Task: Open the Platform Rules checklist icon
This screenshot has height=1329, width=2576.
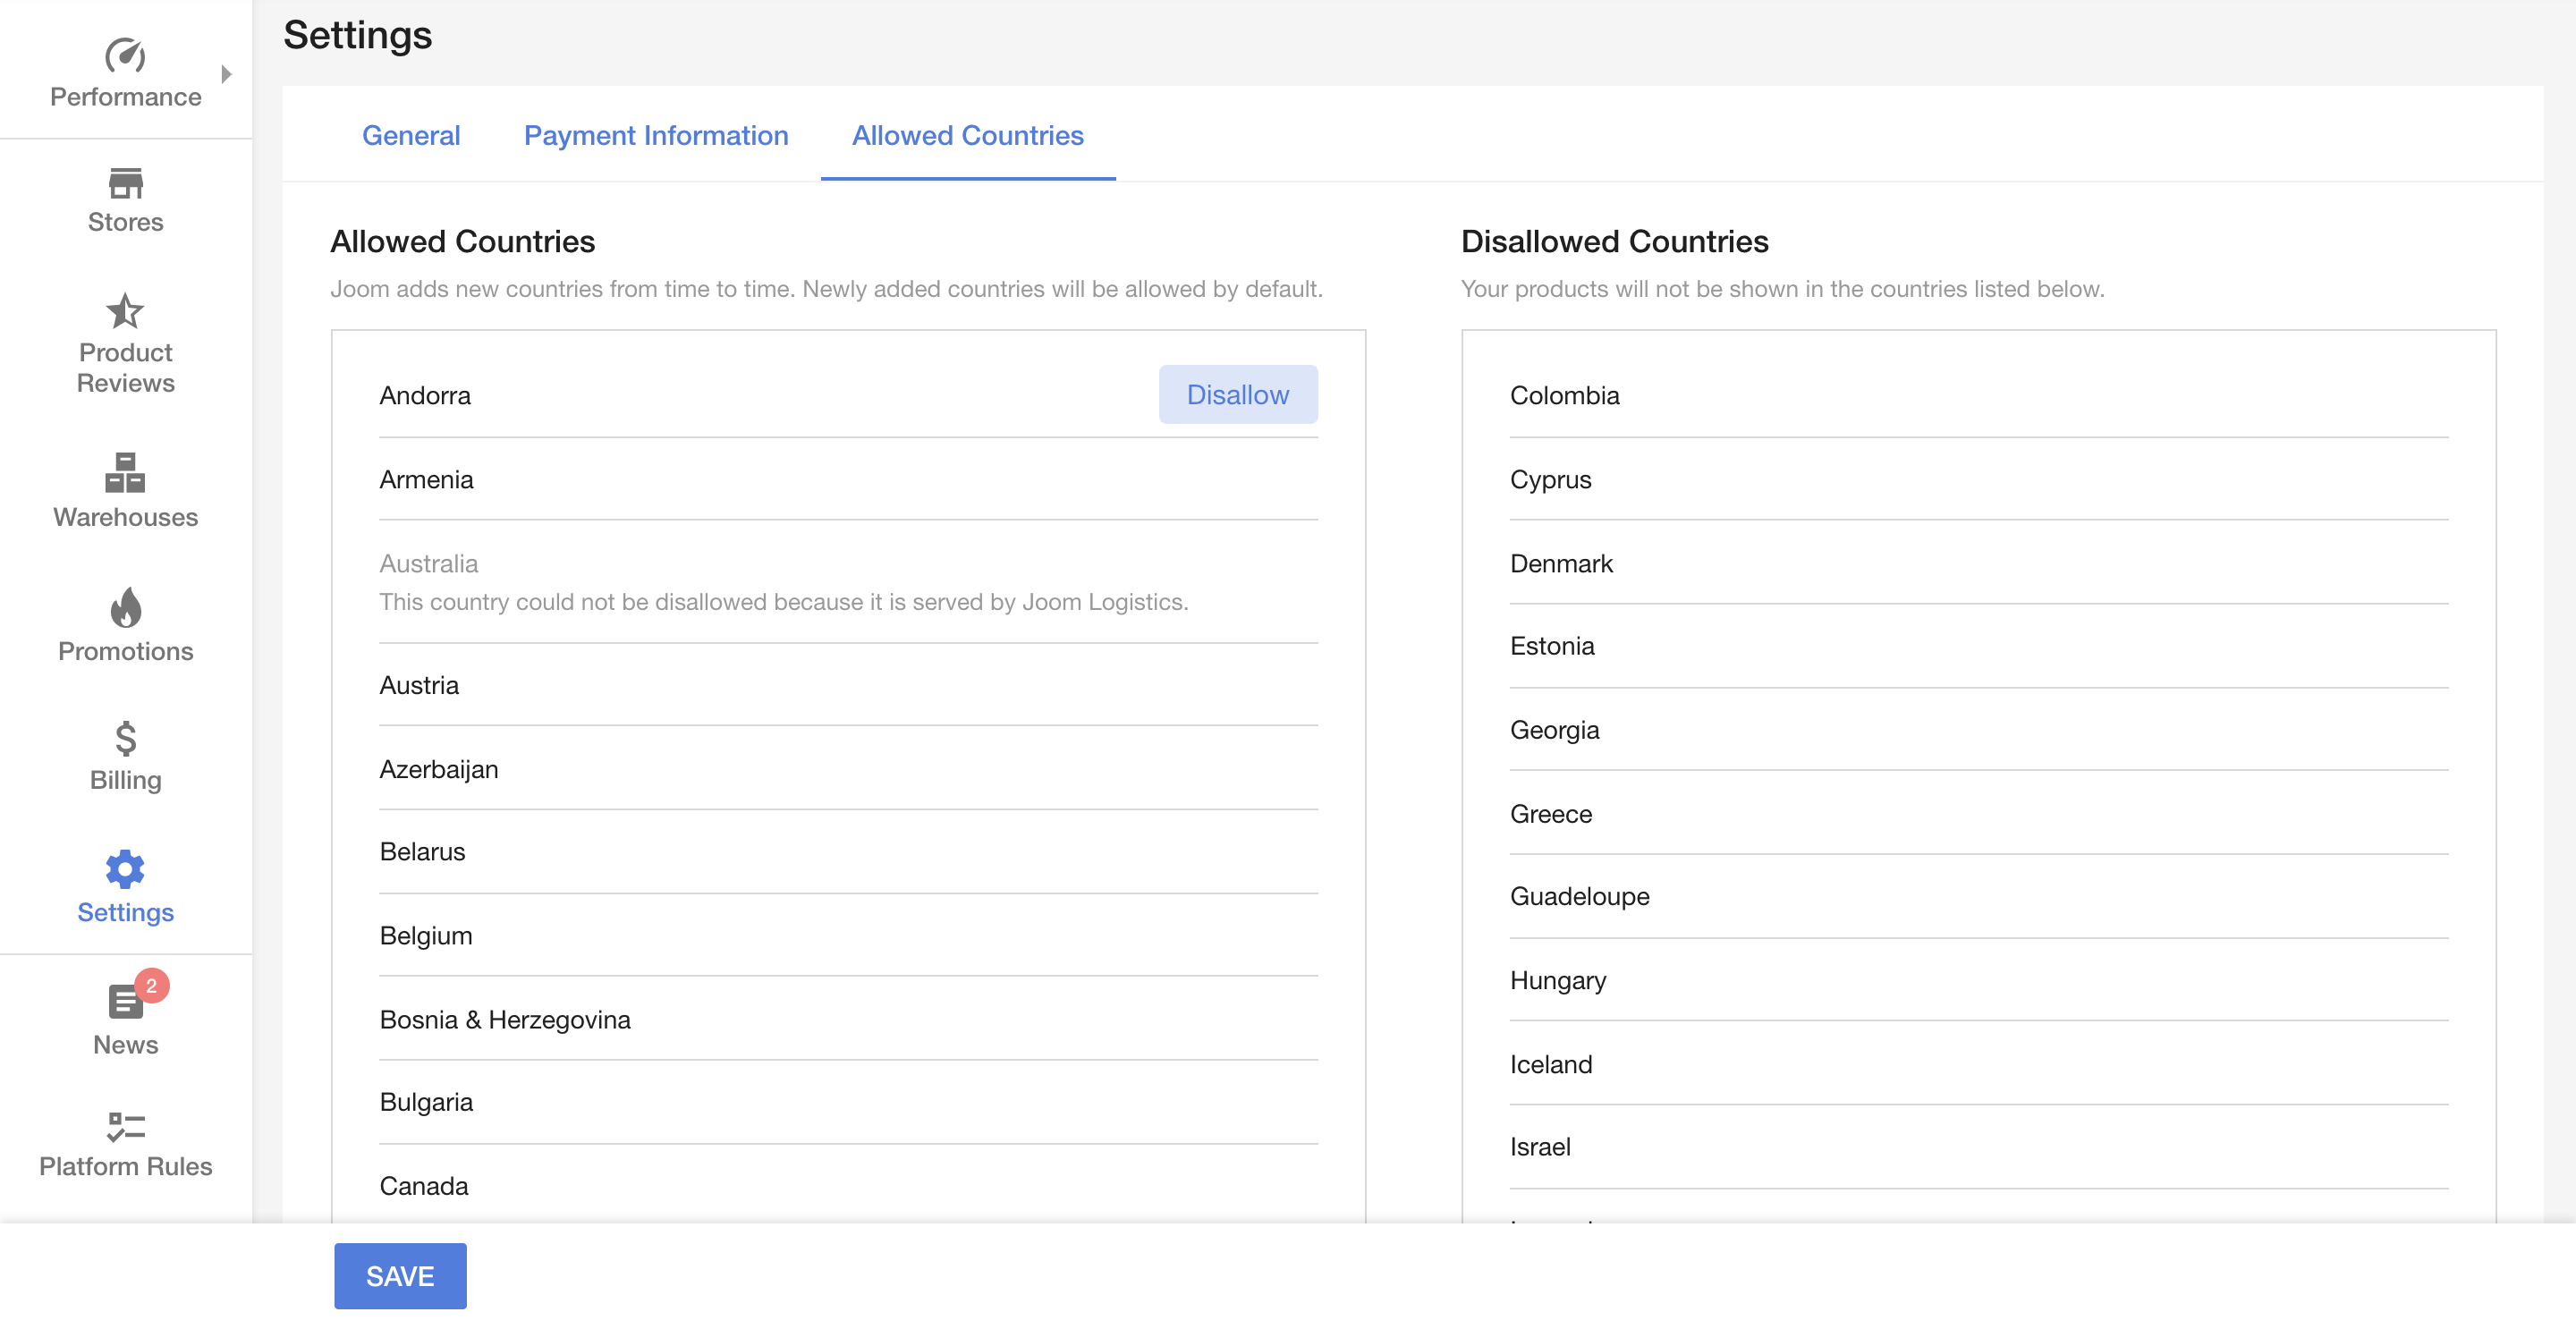Action: pyautogui.click(x=125, y=1127)
